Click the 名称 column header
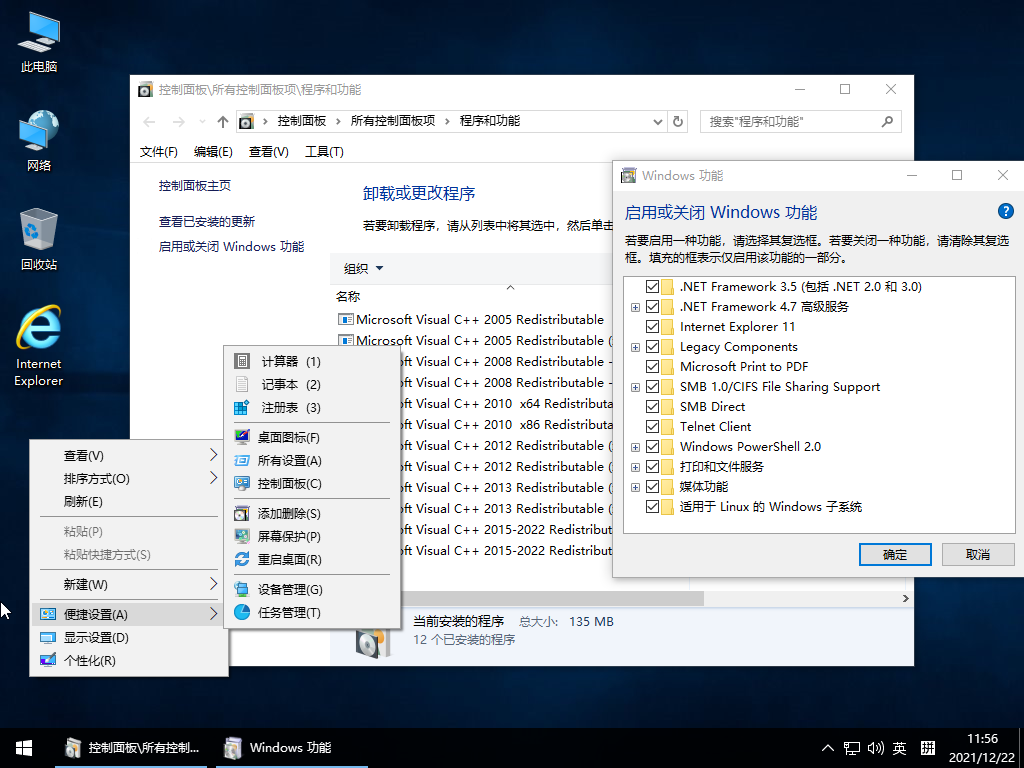This screenshot has height=768, width=1024. click(348, 296)
